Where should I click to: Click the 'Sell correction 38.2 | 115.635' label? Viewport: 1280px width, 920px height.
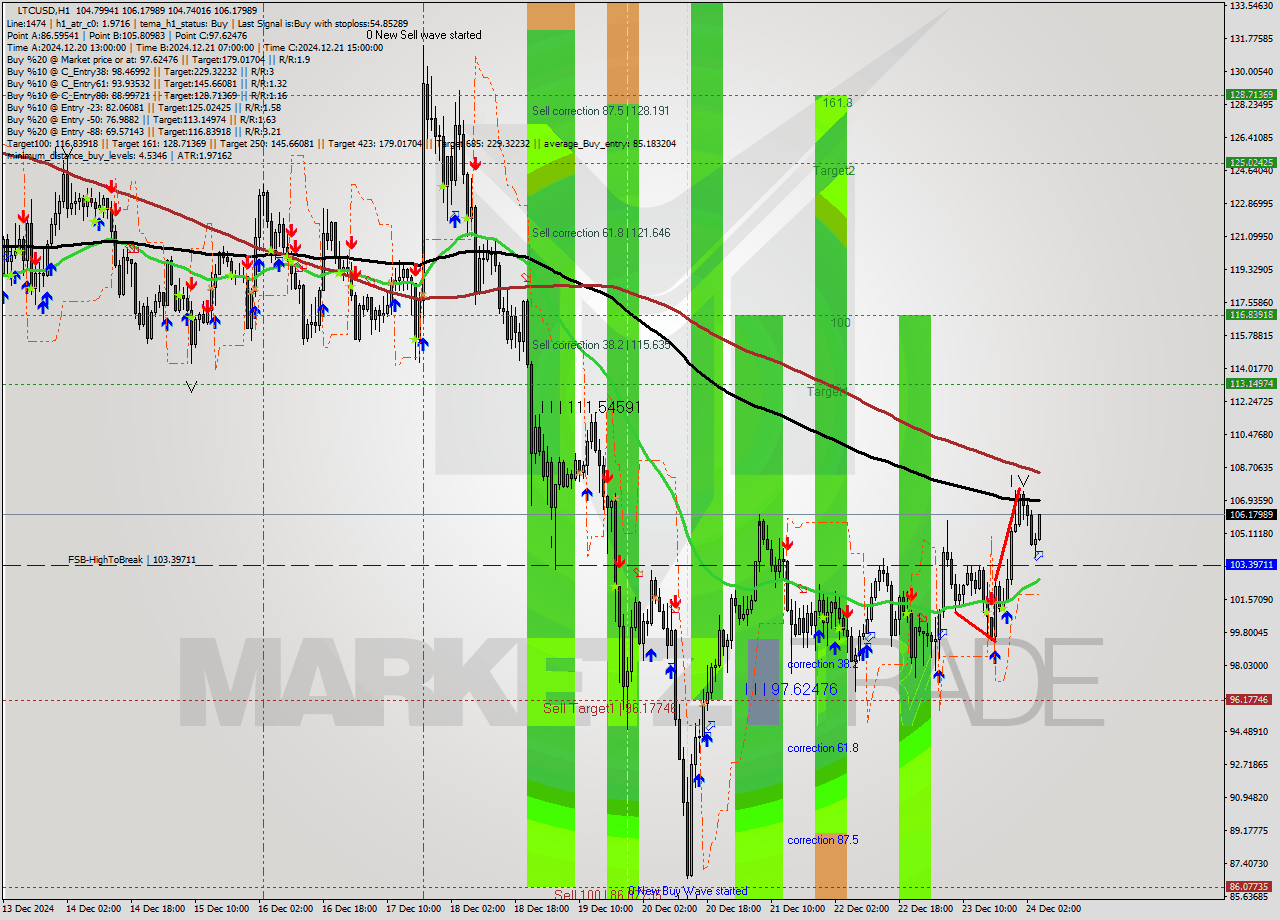point(601,345)
